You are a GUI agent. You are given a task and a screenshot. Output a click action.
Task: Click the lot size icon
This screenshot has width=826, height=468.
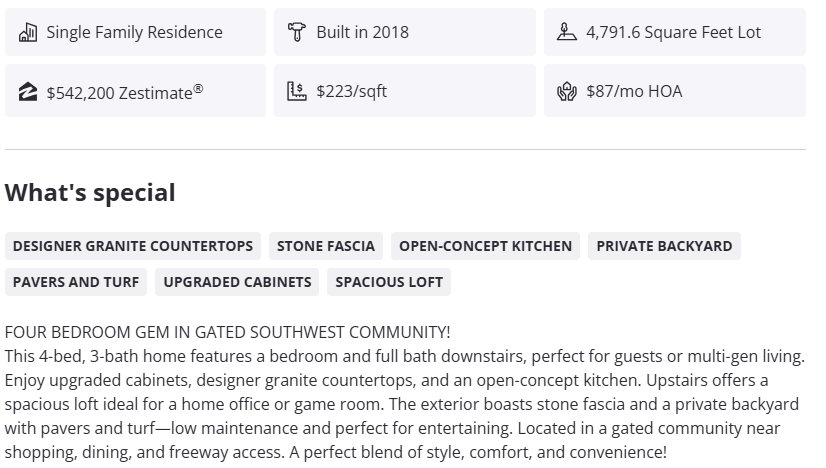(567, 32)
